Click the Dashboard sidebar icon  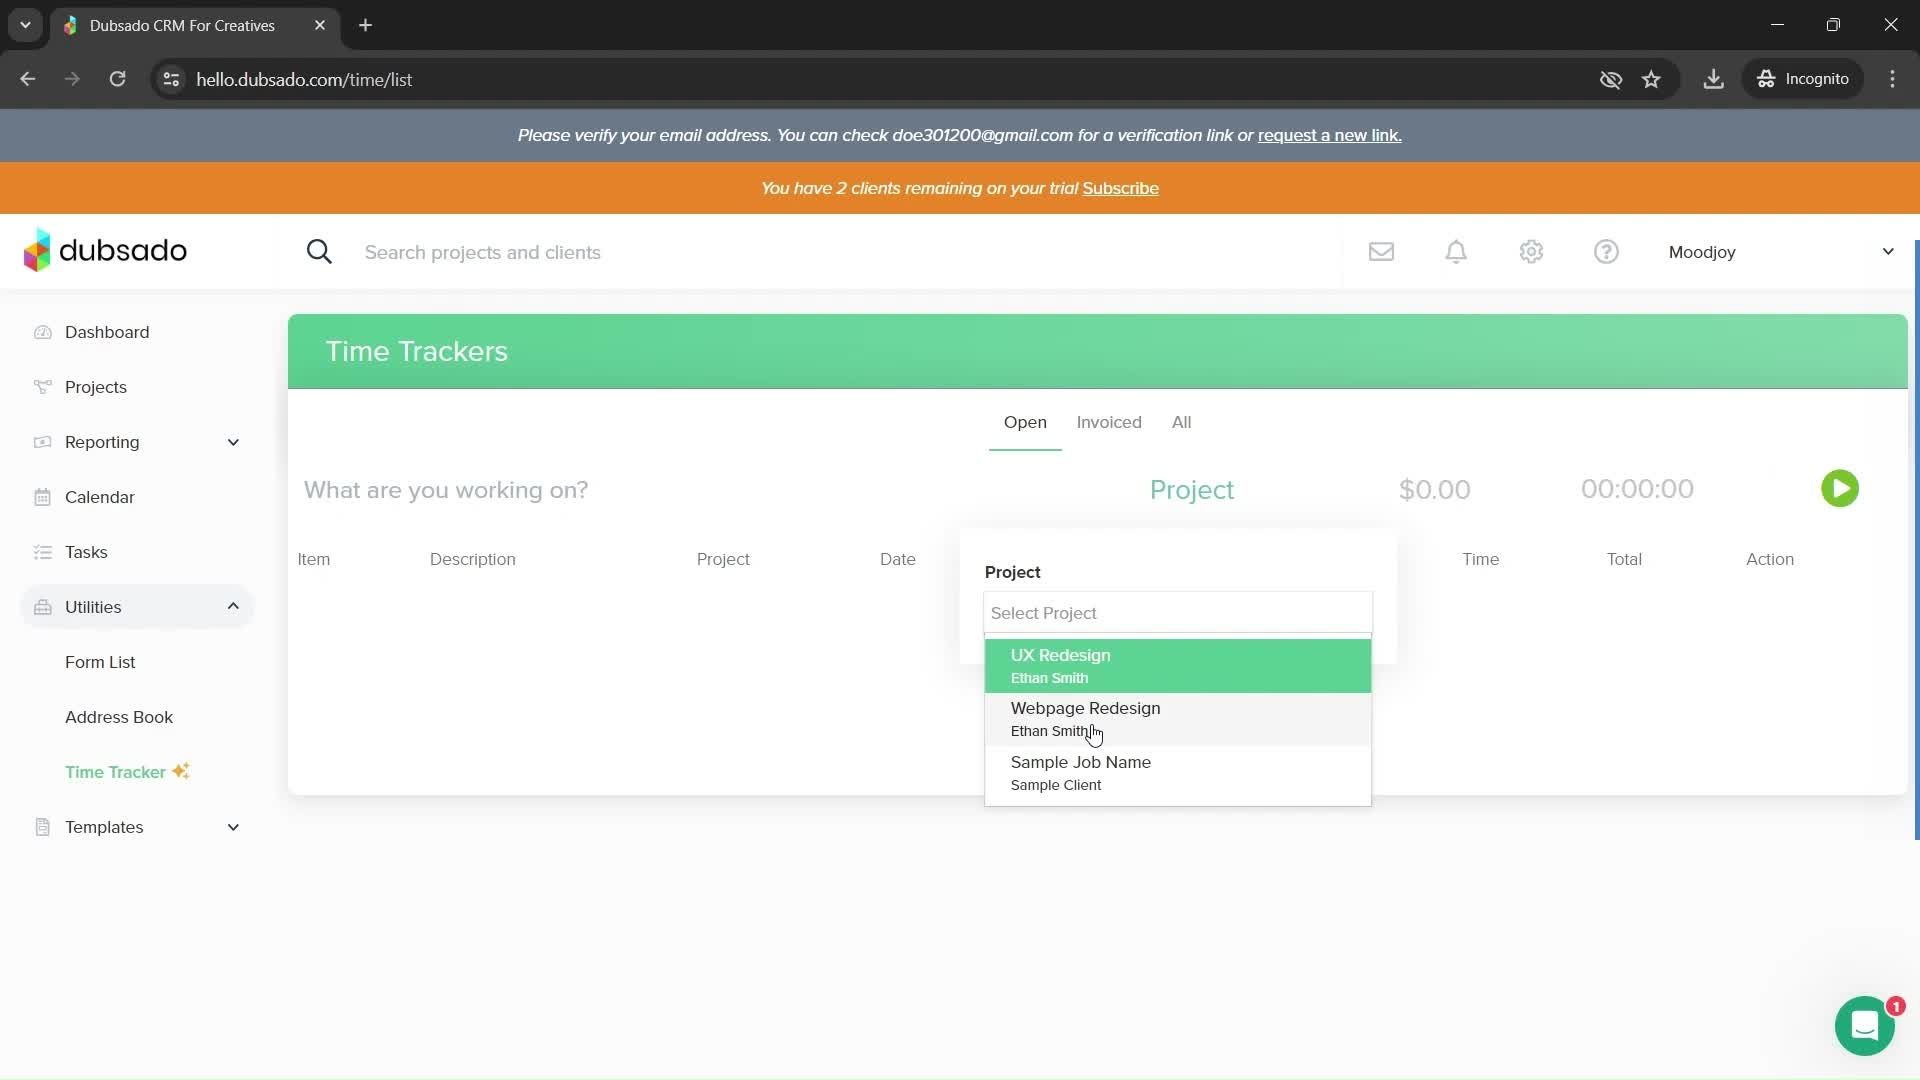click(x=42, y=332)
